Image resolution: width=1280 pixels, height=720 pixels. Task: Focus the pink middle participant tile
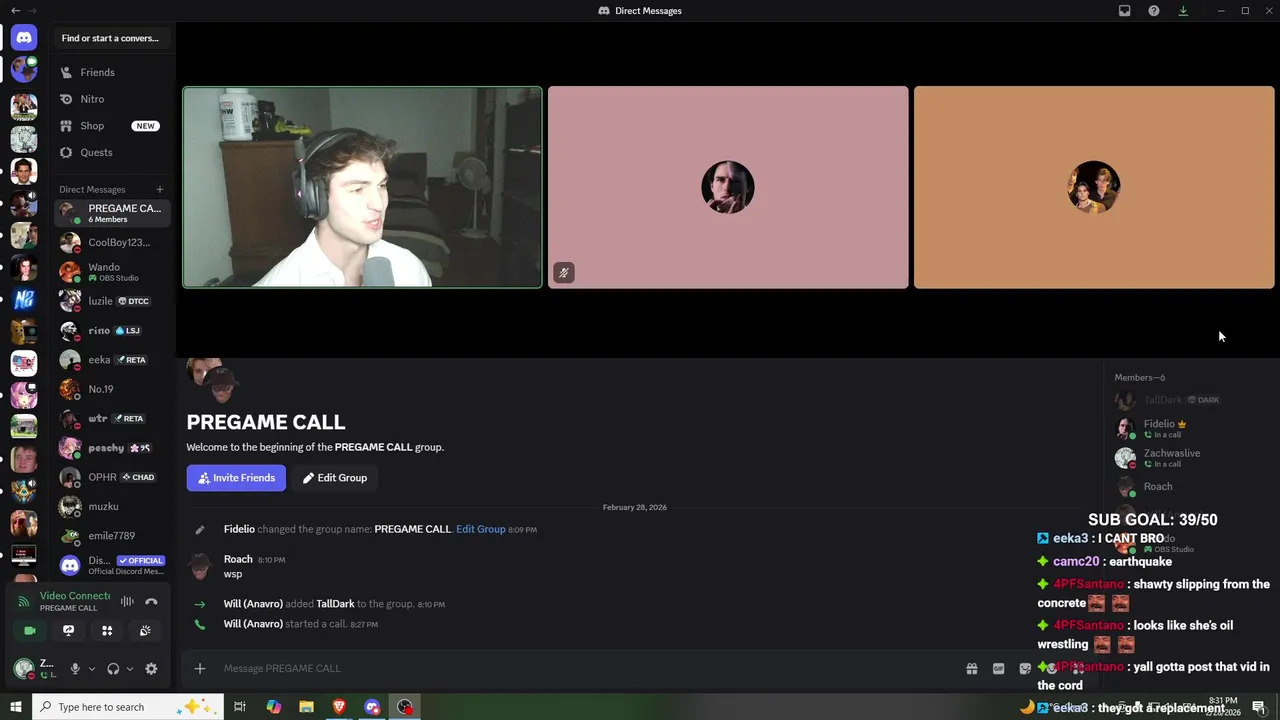(x=728, y=188)
